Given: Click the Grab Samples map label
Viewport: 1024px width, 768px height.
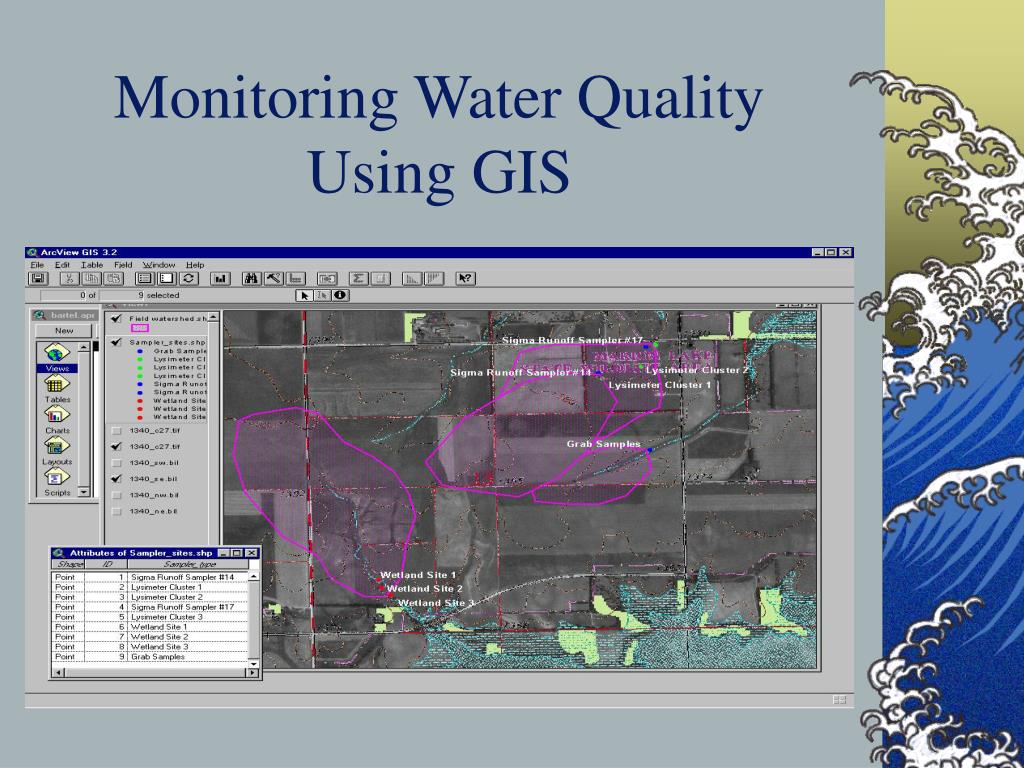Looking at the screenshot, I should point(603,444).
